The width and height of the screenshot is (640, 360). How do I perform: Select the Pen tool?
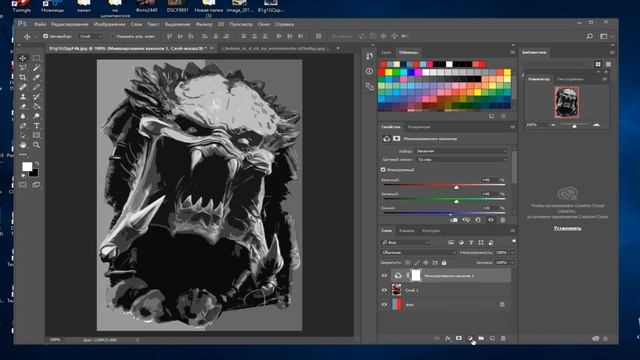coord(23,126)
